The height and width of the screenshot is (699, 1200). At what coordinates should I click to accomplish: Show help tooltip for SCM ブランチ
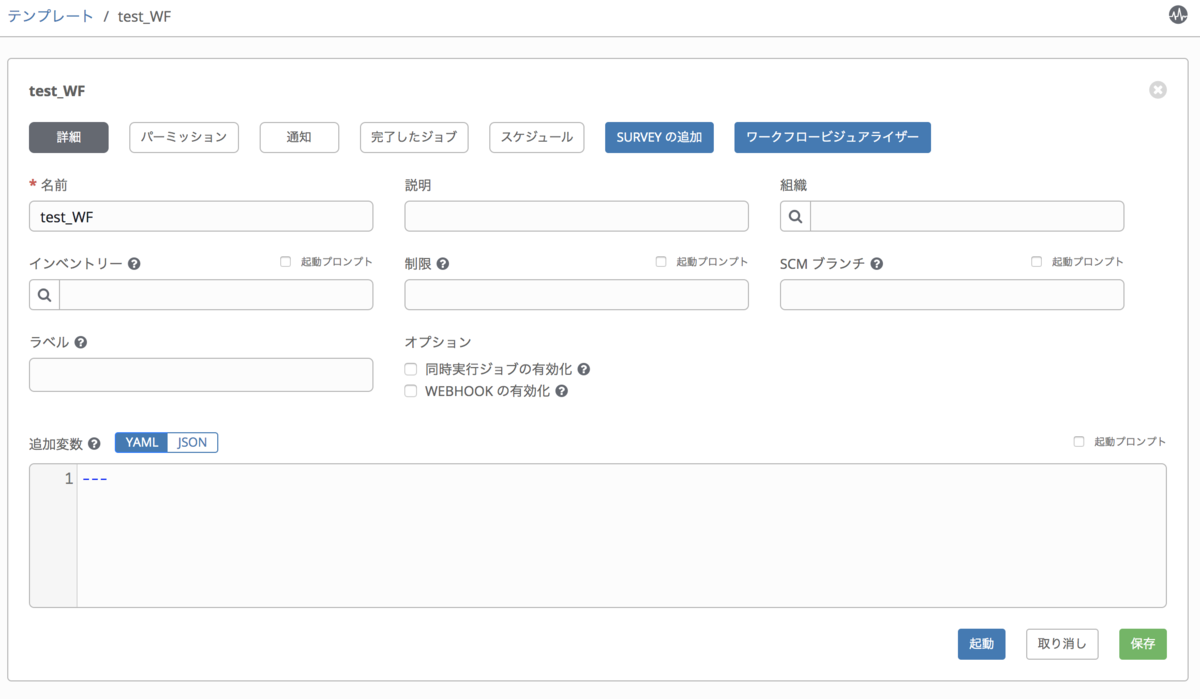pos(876,264)
